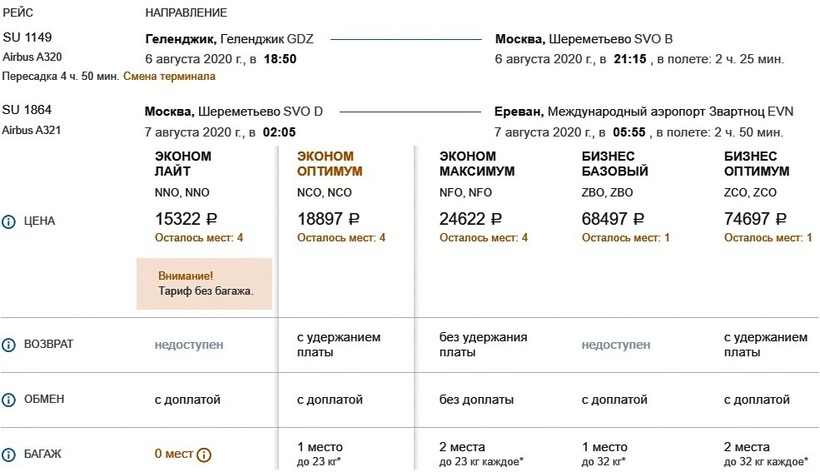820x472 pixels.
Task: Click the 'Тариф без багажа' warning box
Action: click(205, 283)
